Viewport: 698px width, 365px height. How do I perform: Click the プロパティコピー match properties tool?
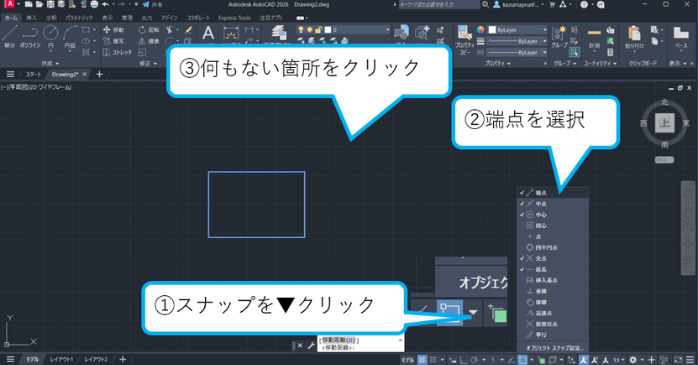click(464, 39)
